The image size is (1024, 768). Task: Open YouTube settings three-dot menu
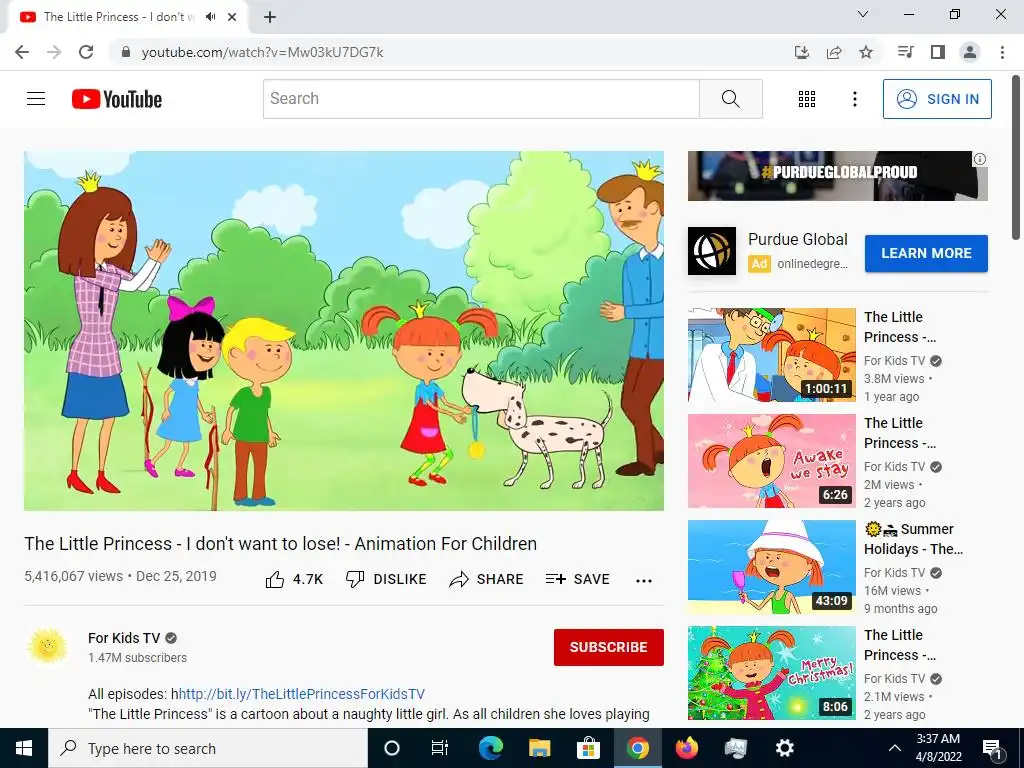click(x=854, y=99)
